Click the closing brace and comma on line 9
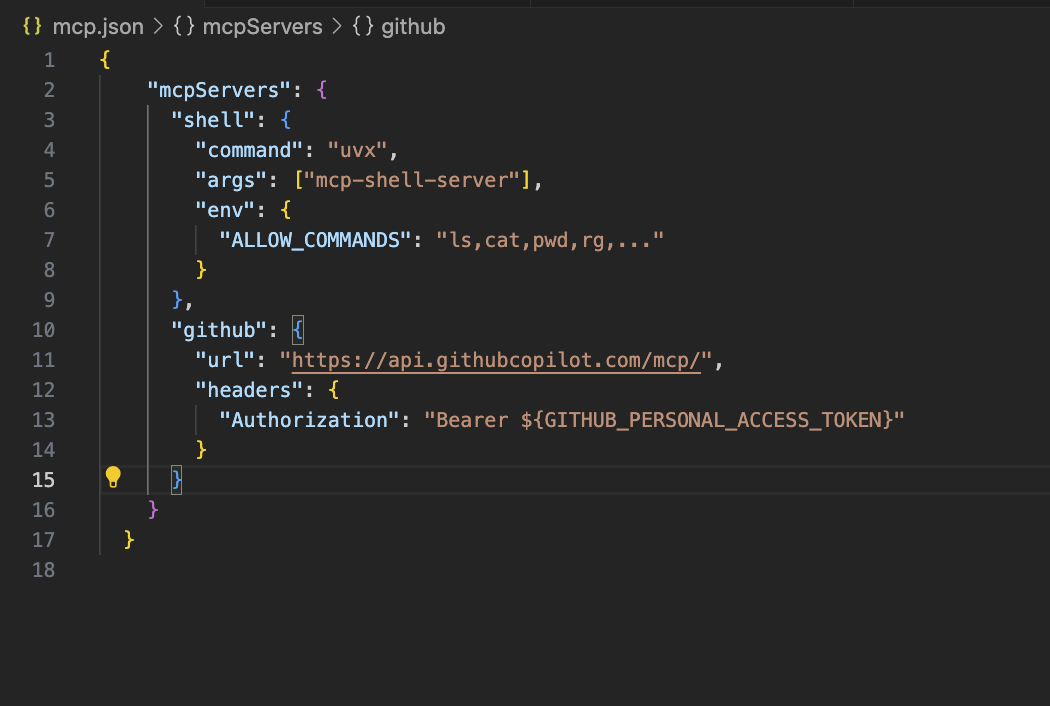Image resolution: width=1050 pixels, height=706 pixels. click(183, 300)
